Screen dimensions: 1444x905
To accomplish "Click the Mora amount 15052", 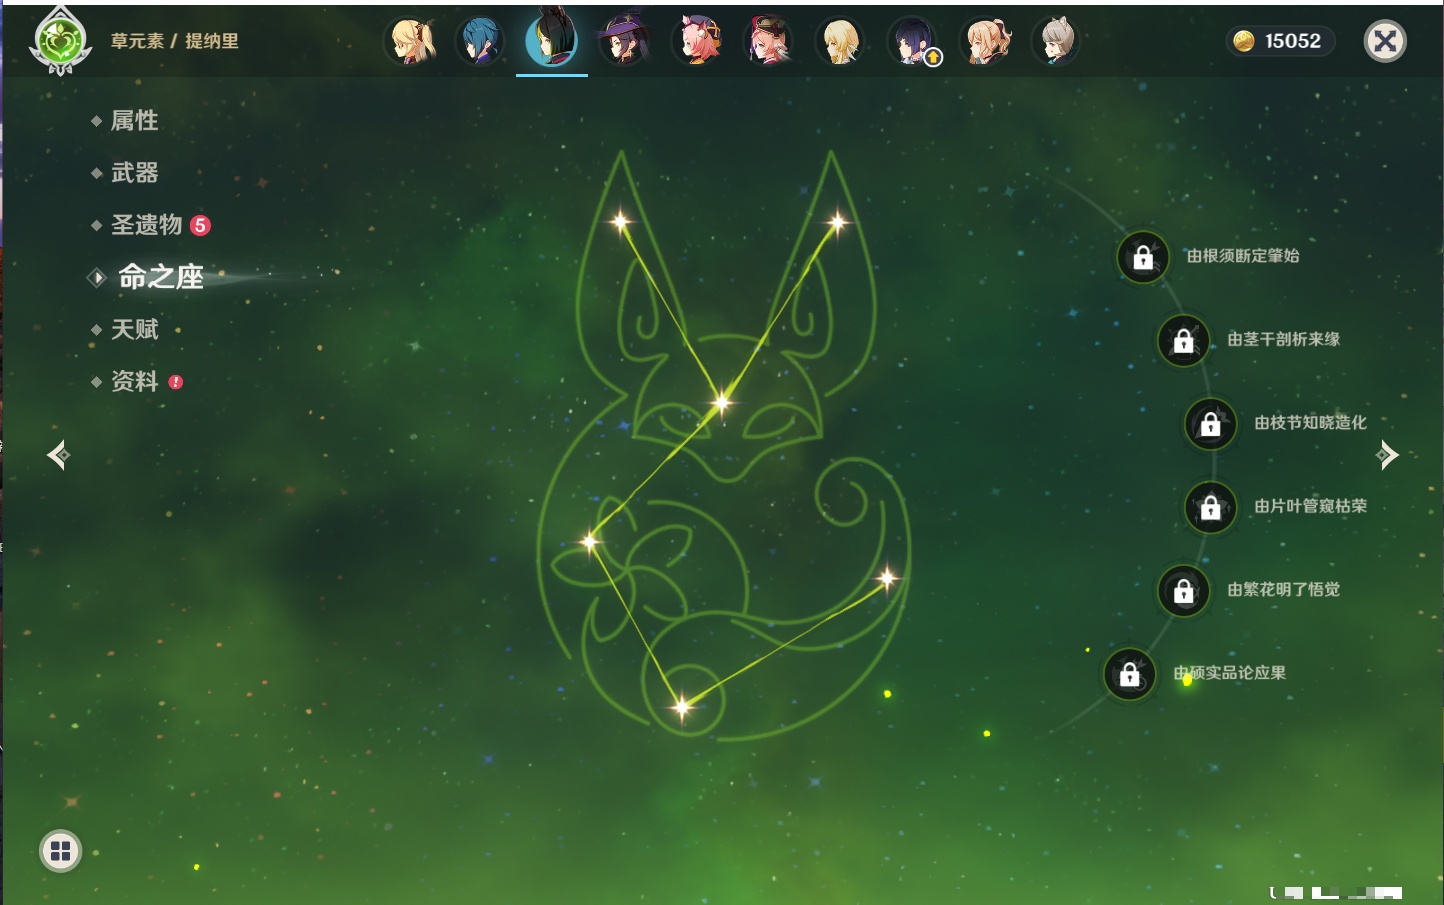I will click(x=1293, y=41).
